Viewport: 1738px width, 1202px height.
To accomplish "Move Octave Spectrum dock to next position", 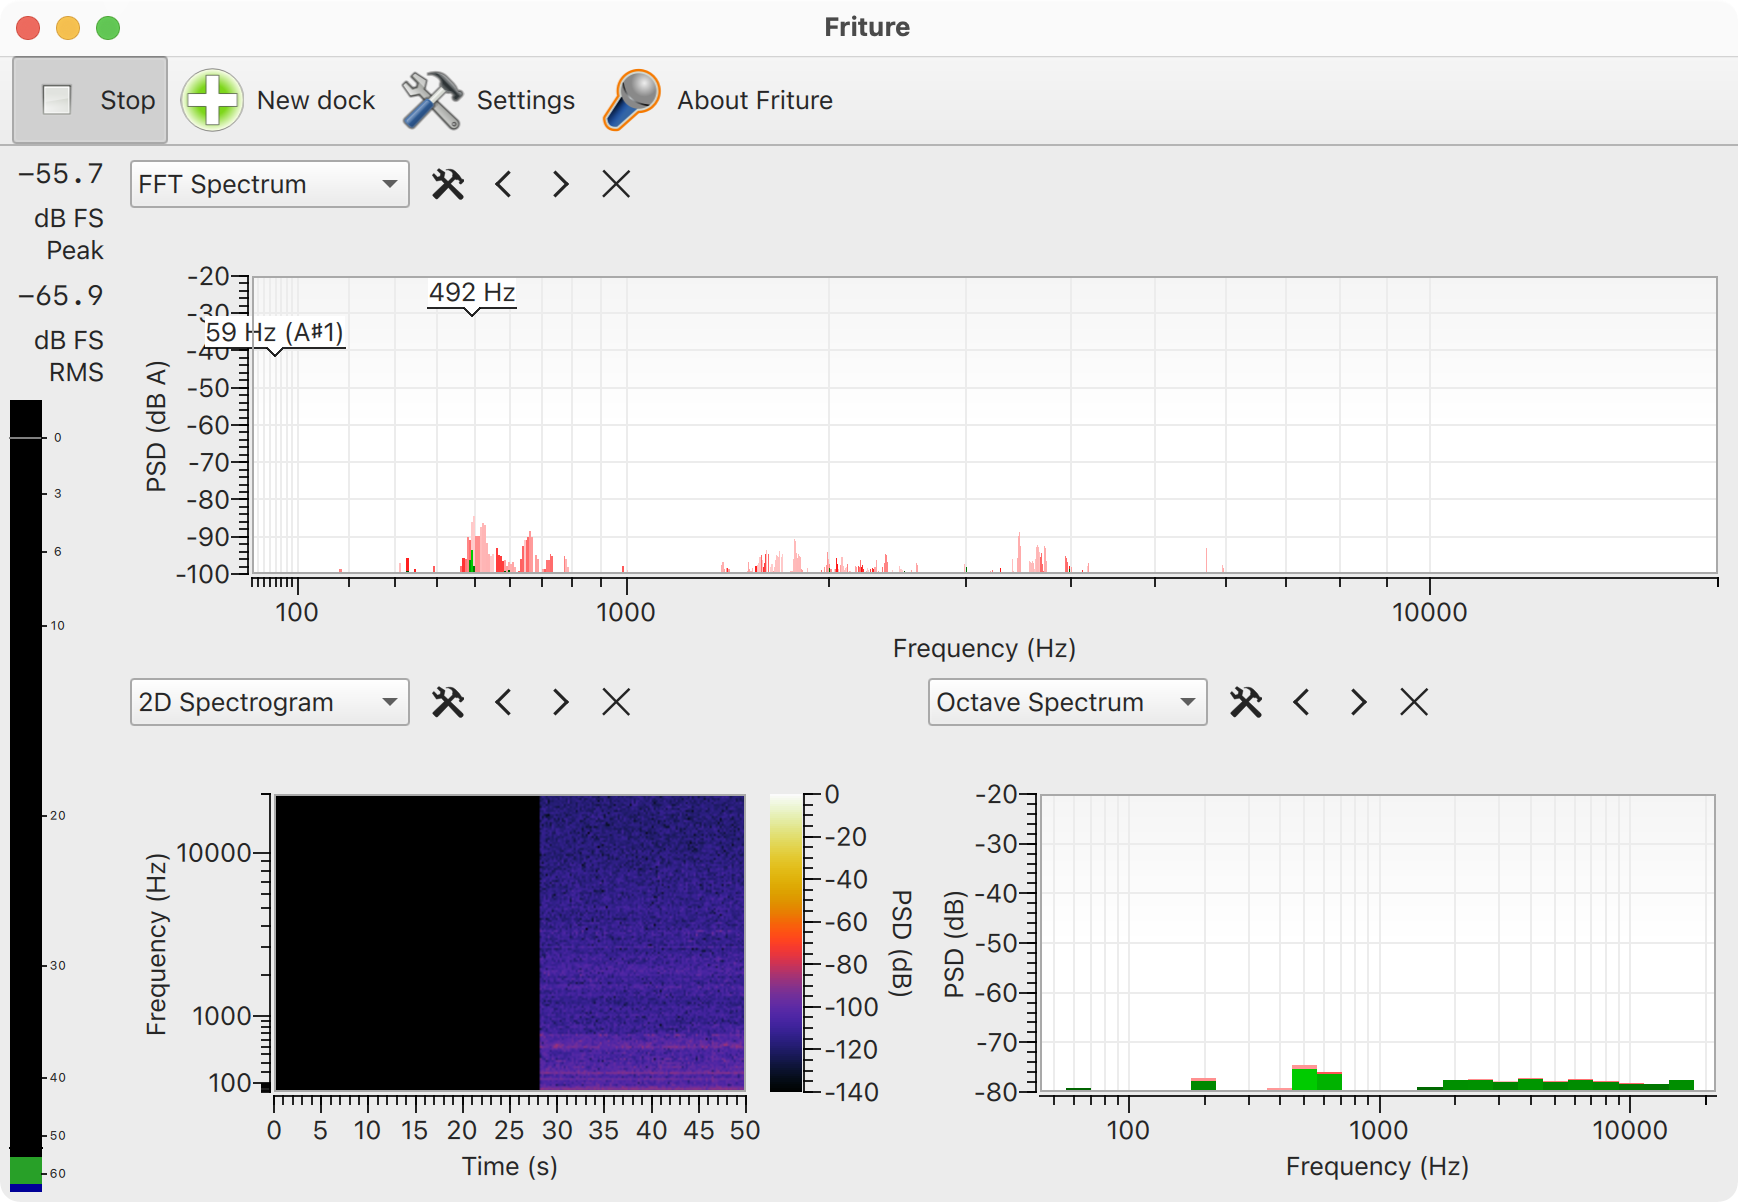I will 1358,702.
